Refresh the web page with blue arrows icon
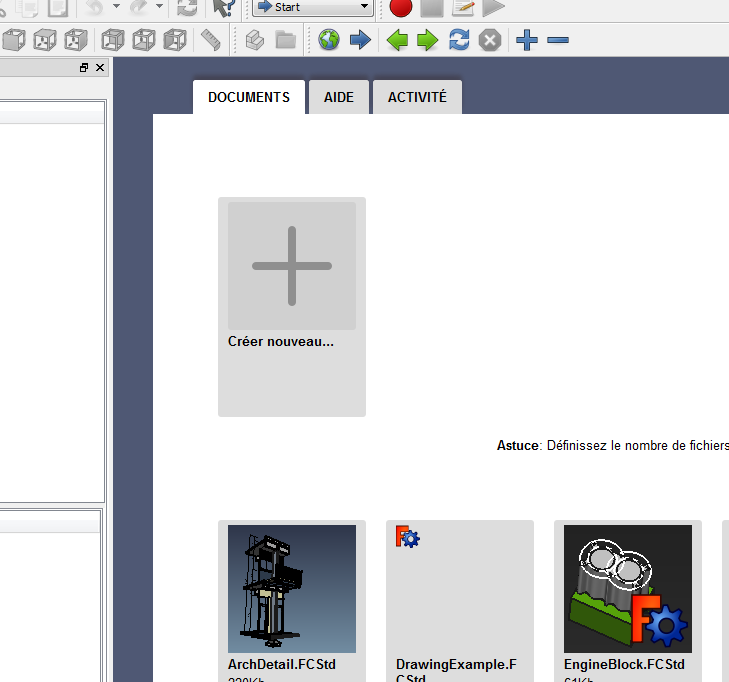The image size is (729, 682). [459, 40]
